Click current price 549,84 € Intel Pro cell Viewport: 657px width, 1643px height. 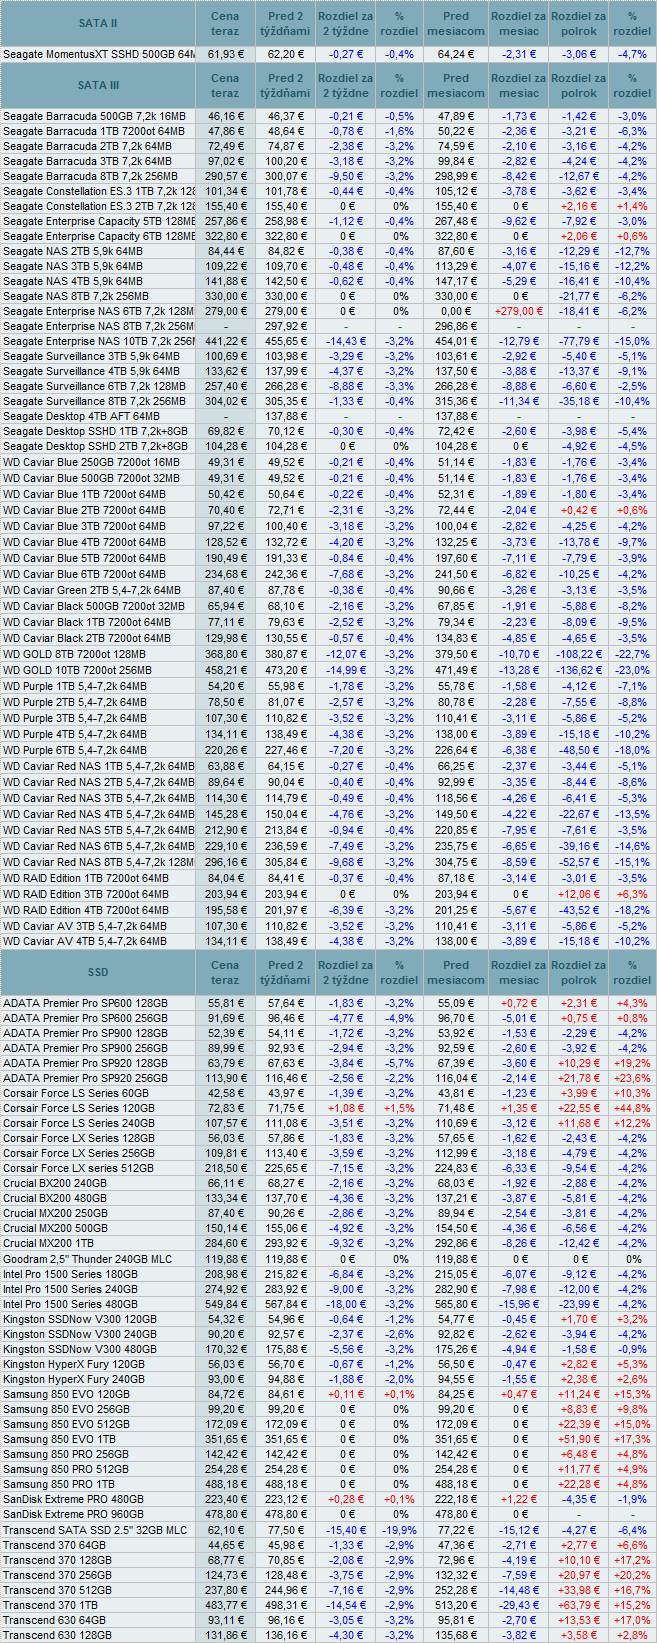point(226,1304)
